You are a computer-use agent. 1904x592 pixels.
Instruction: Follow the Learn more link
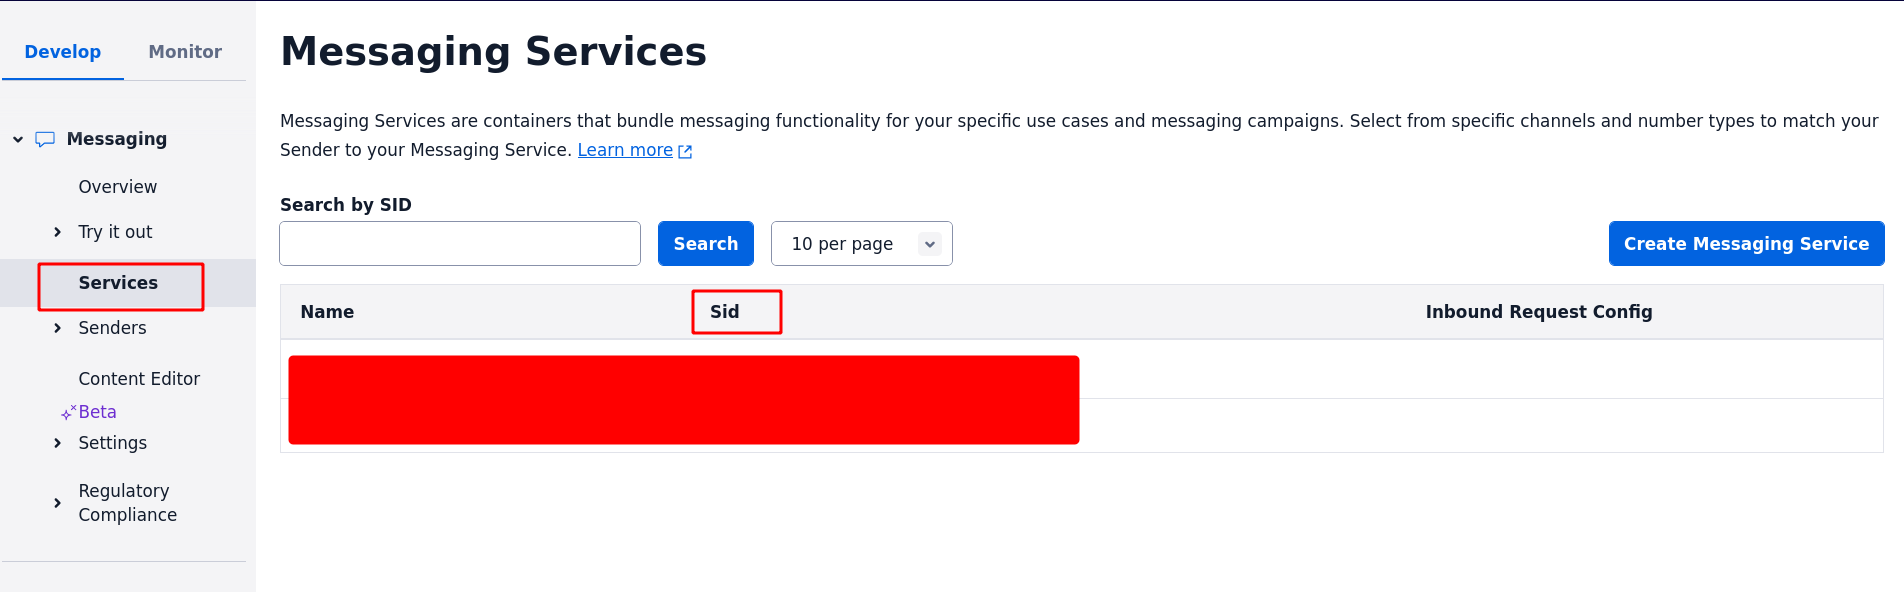coord(625,150)
